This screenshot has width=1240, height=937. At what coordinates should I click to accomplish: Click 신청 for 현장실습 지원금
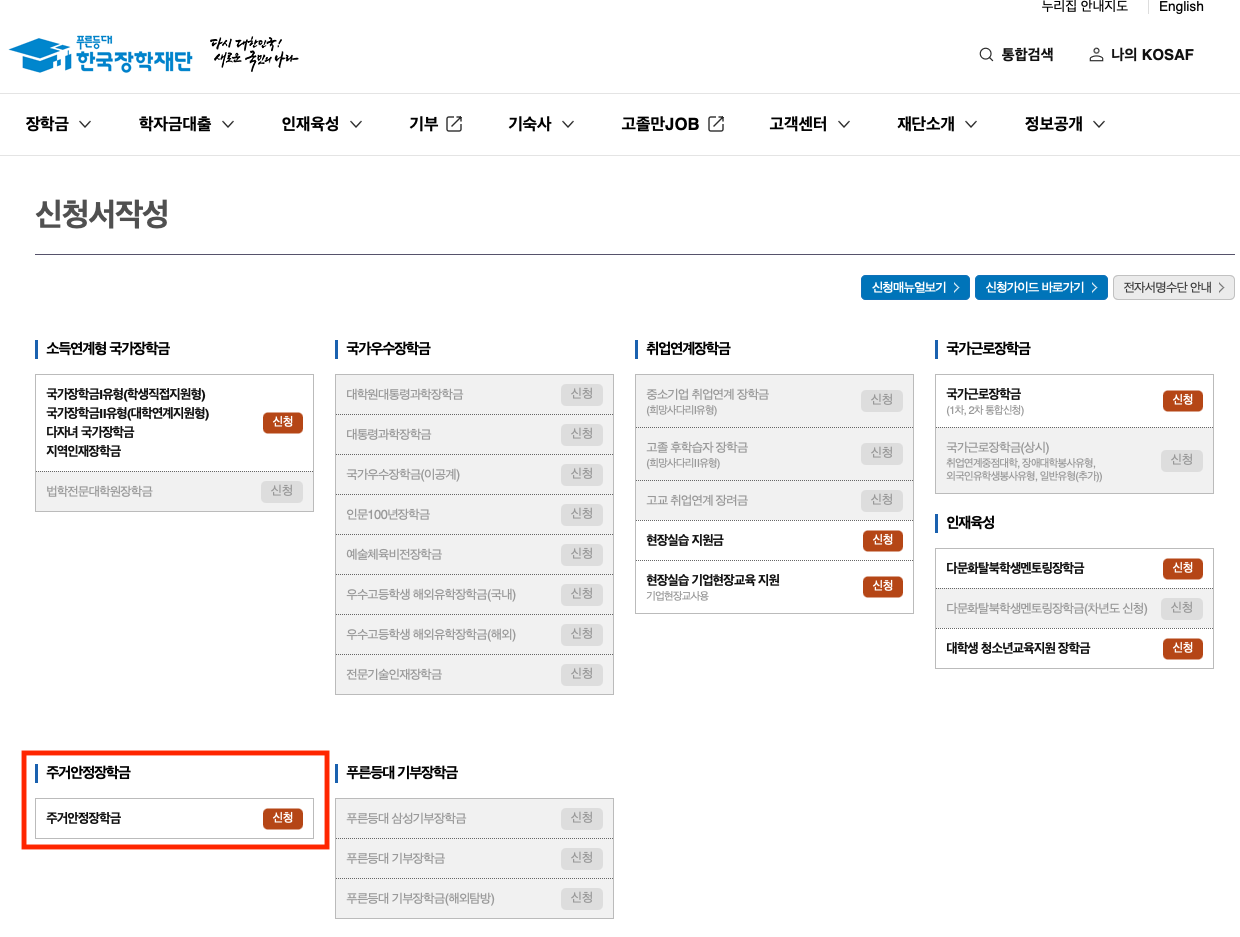coord(882,540)
